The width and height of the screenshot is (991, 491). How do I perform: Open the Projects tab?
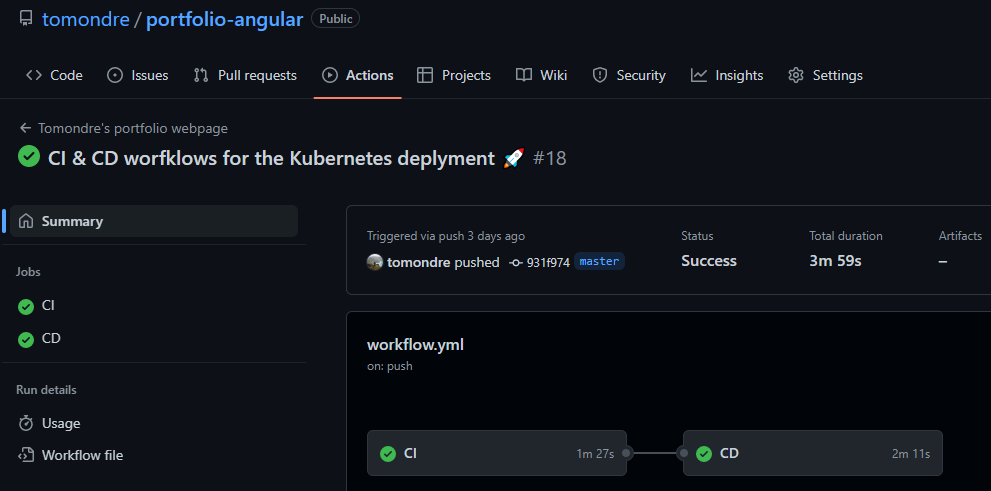[454, 75]
